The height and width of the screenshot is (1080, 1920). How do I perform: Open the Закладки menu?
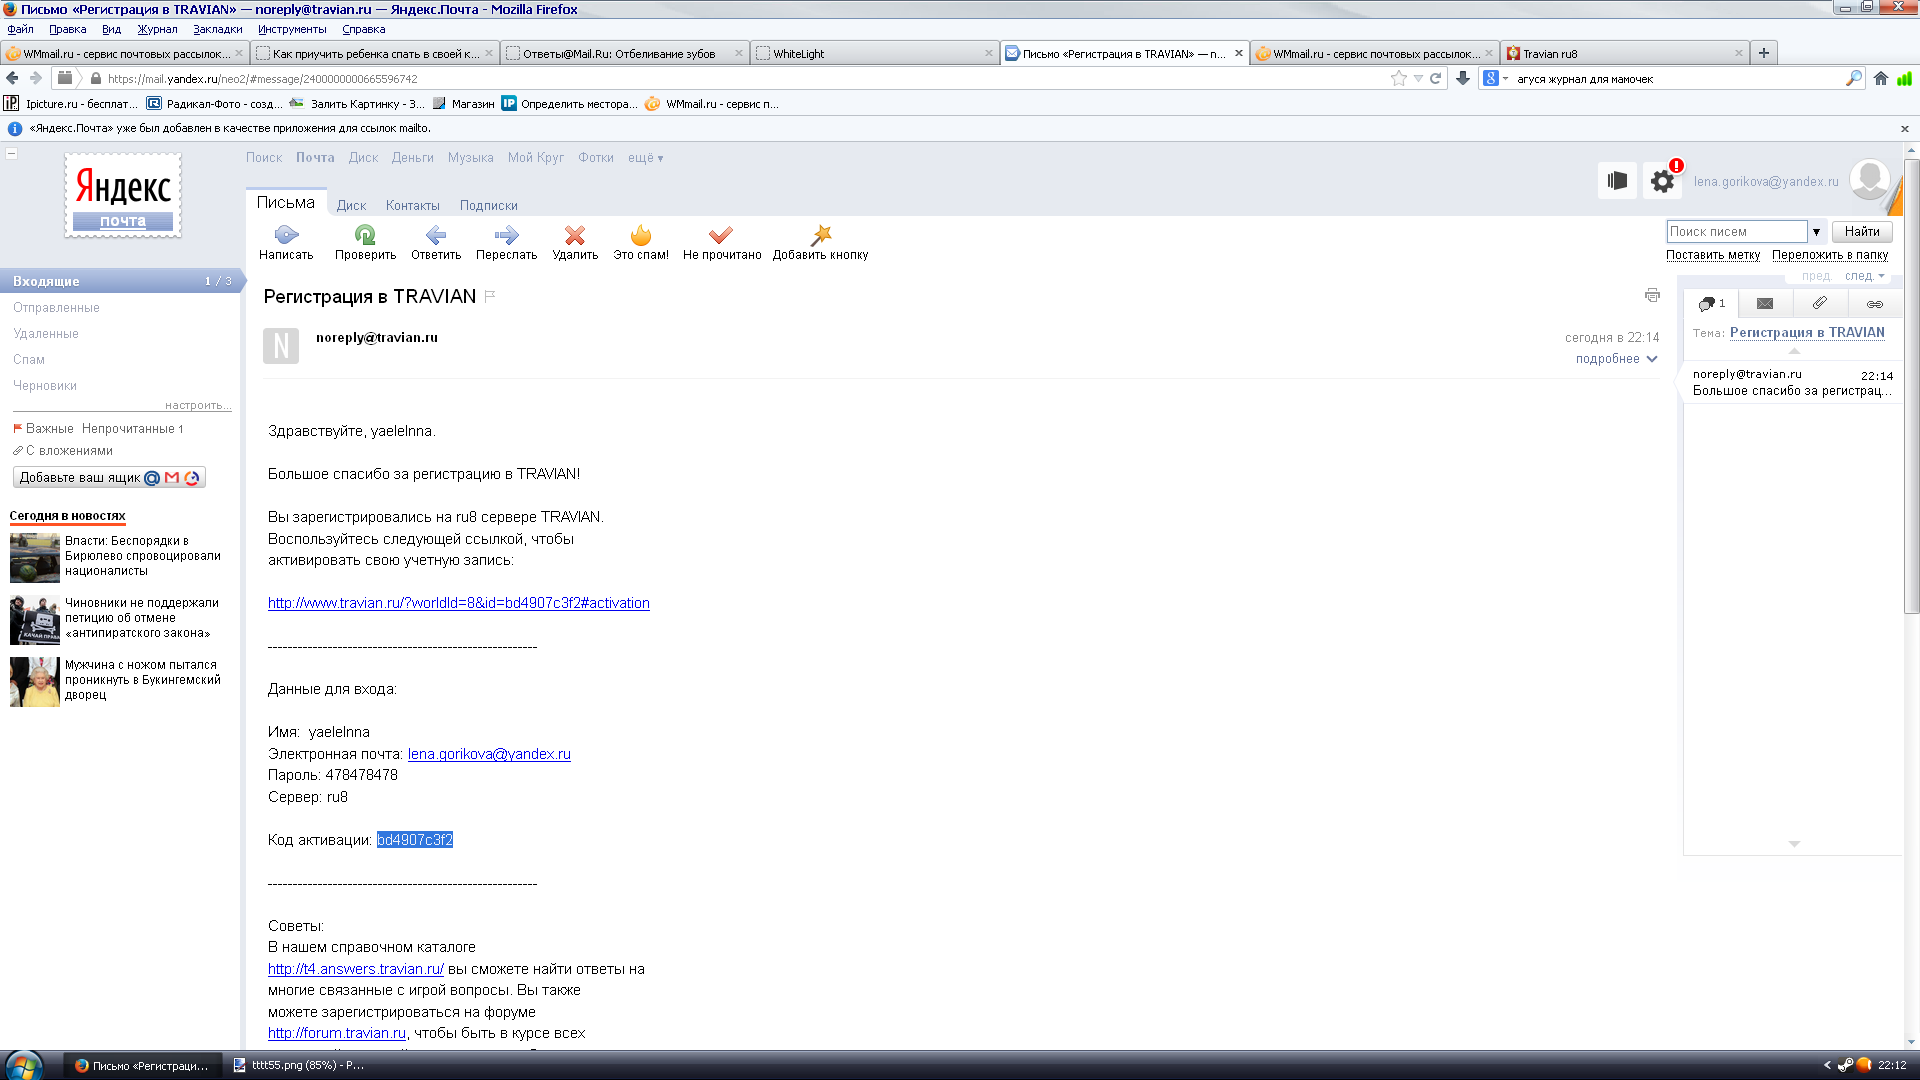(x=217, y=29)
